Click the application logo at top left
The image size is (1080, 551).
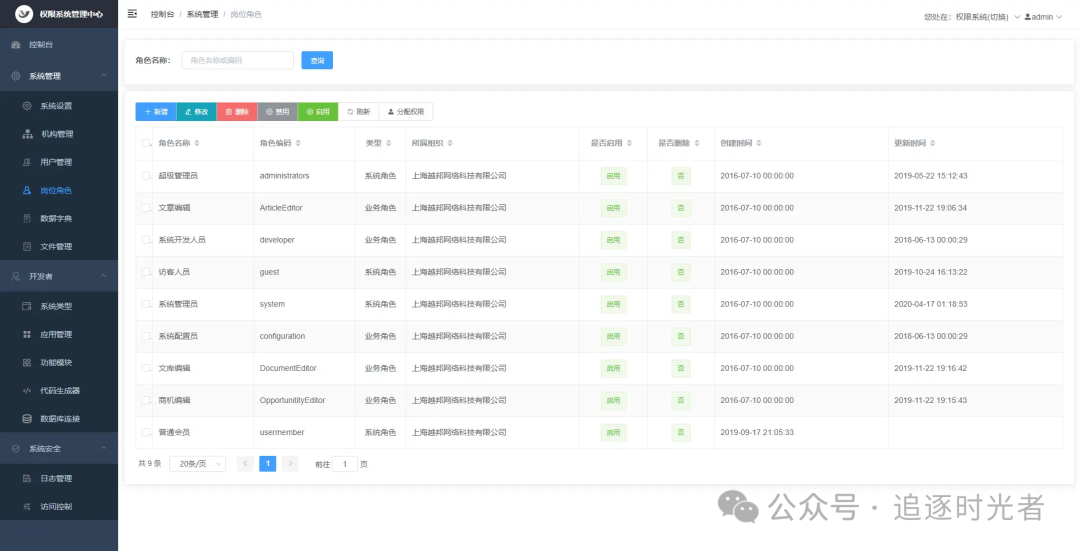(x=23, y=14)
